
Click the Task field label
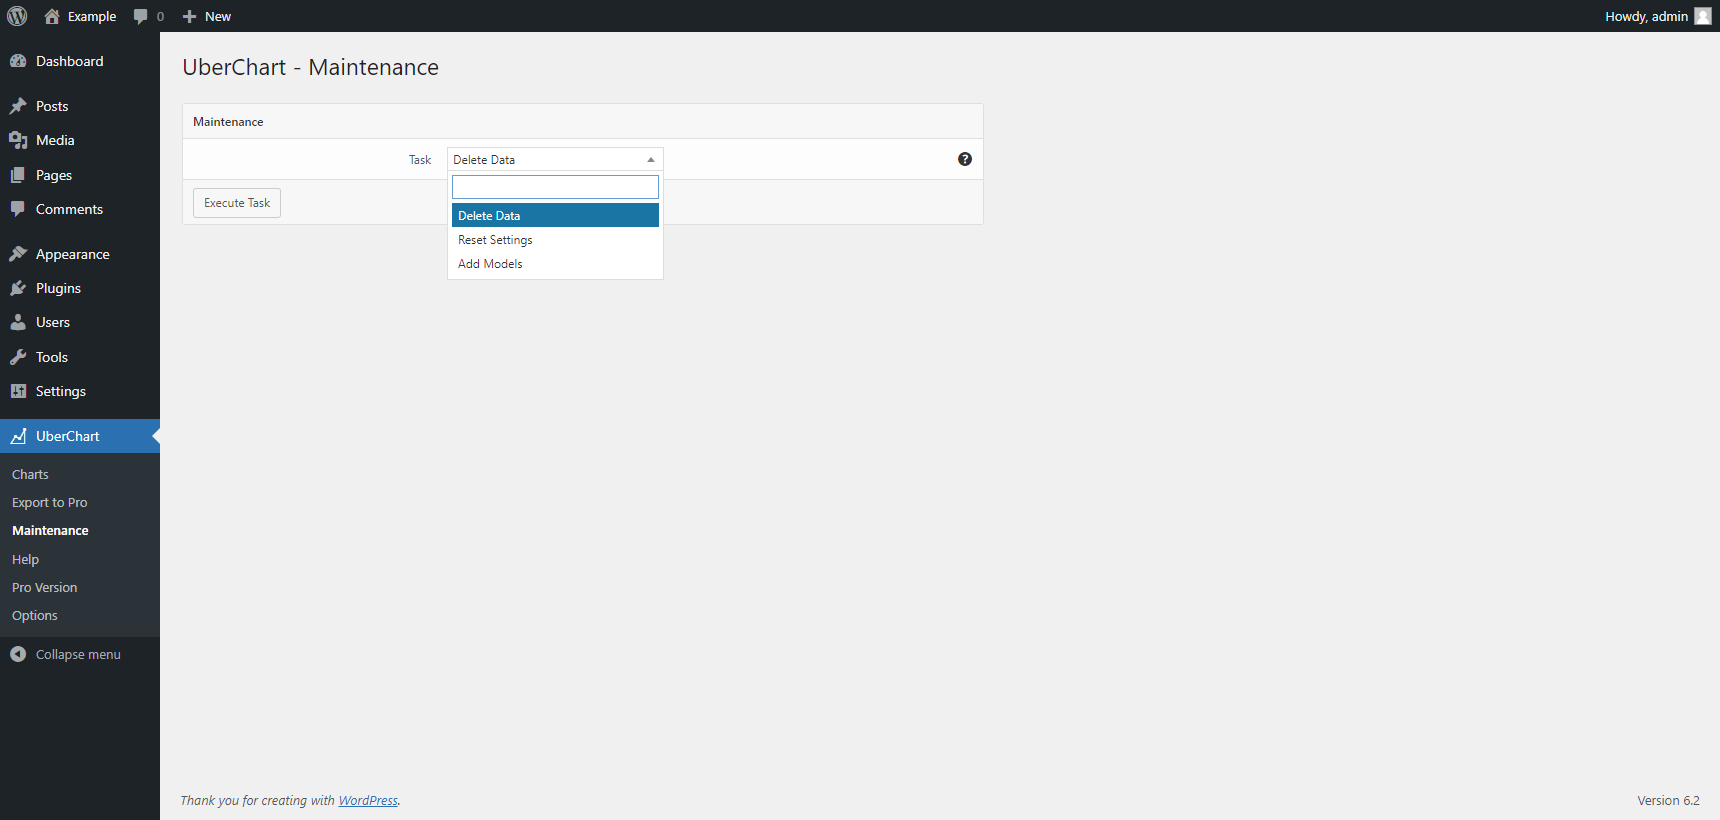coord(420,160)
